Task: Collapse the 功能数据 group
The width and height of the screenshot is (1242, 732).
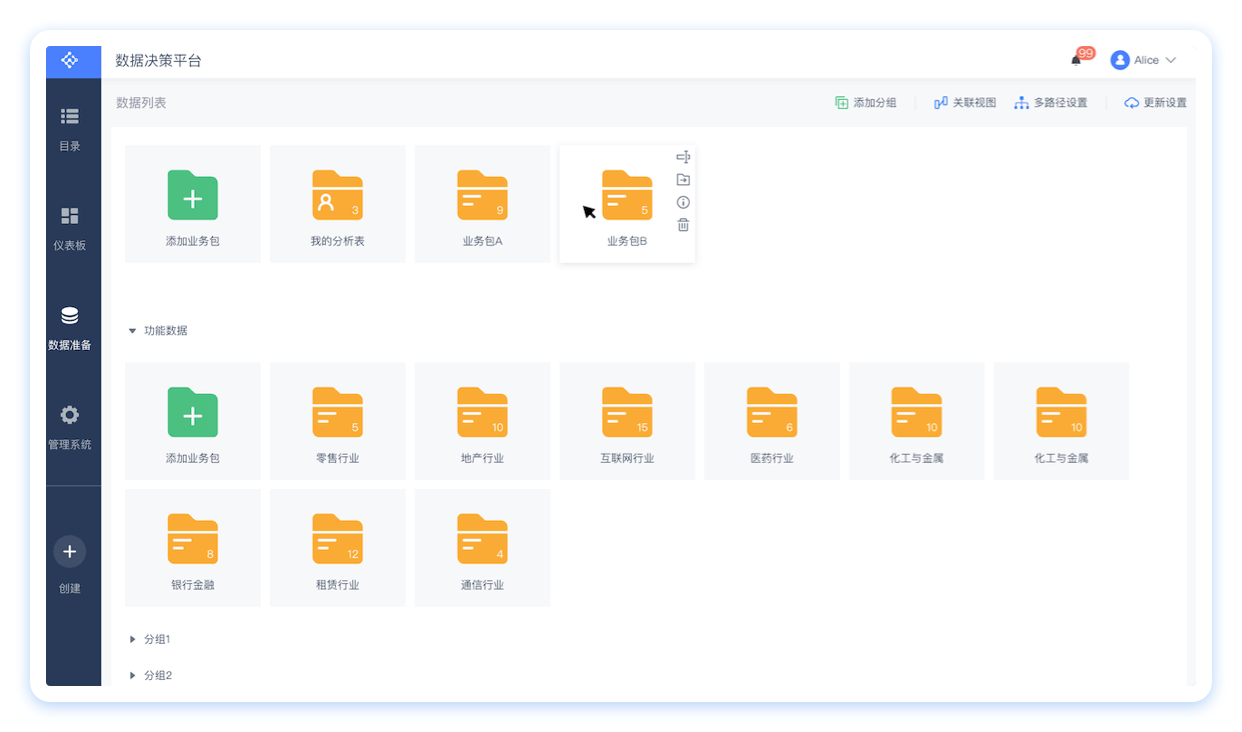Action: 132,331
